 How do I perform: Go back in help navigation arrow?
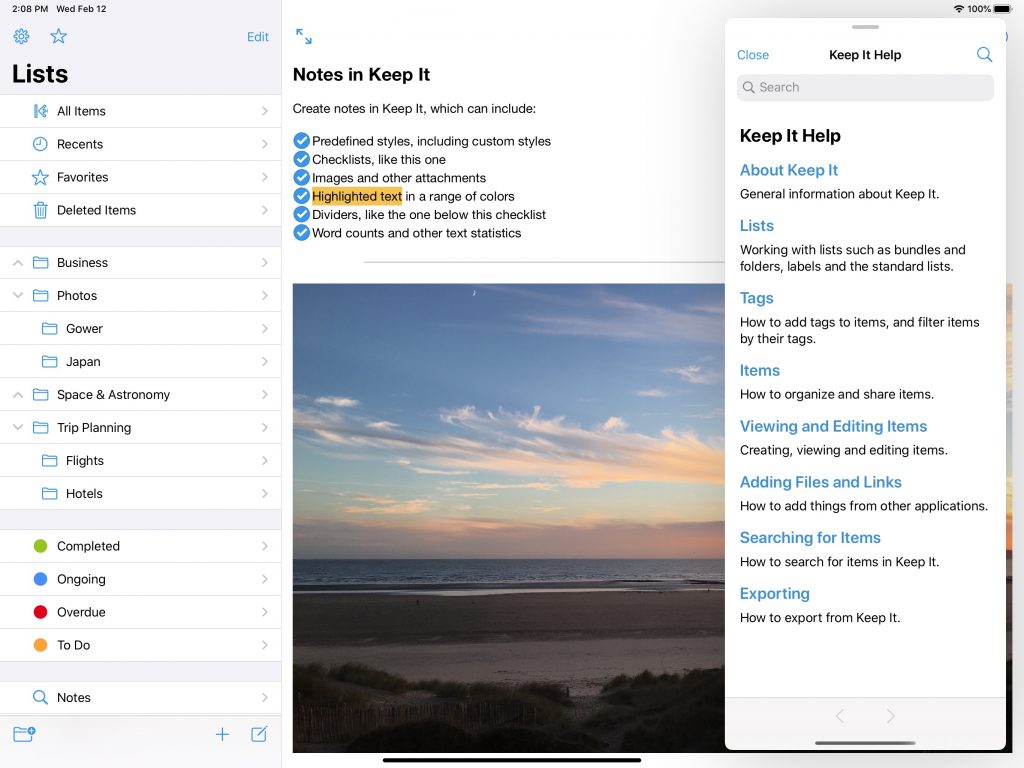click(x=840, y=716)
